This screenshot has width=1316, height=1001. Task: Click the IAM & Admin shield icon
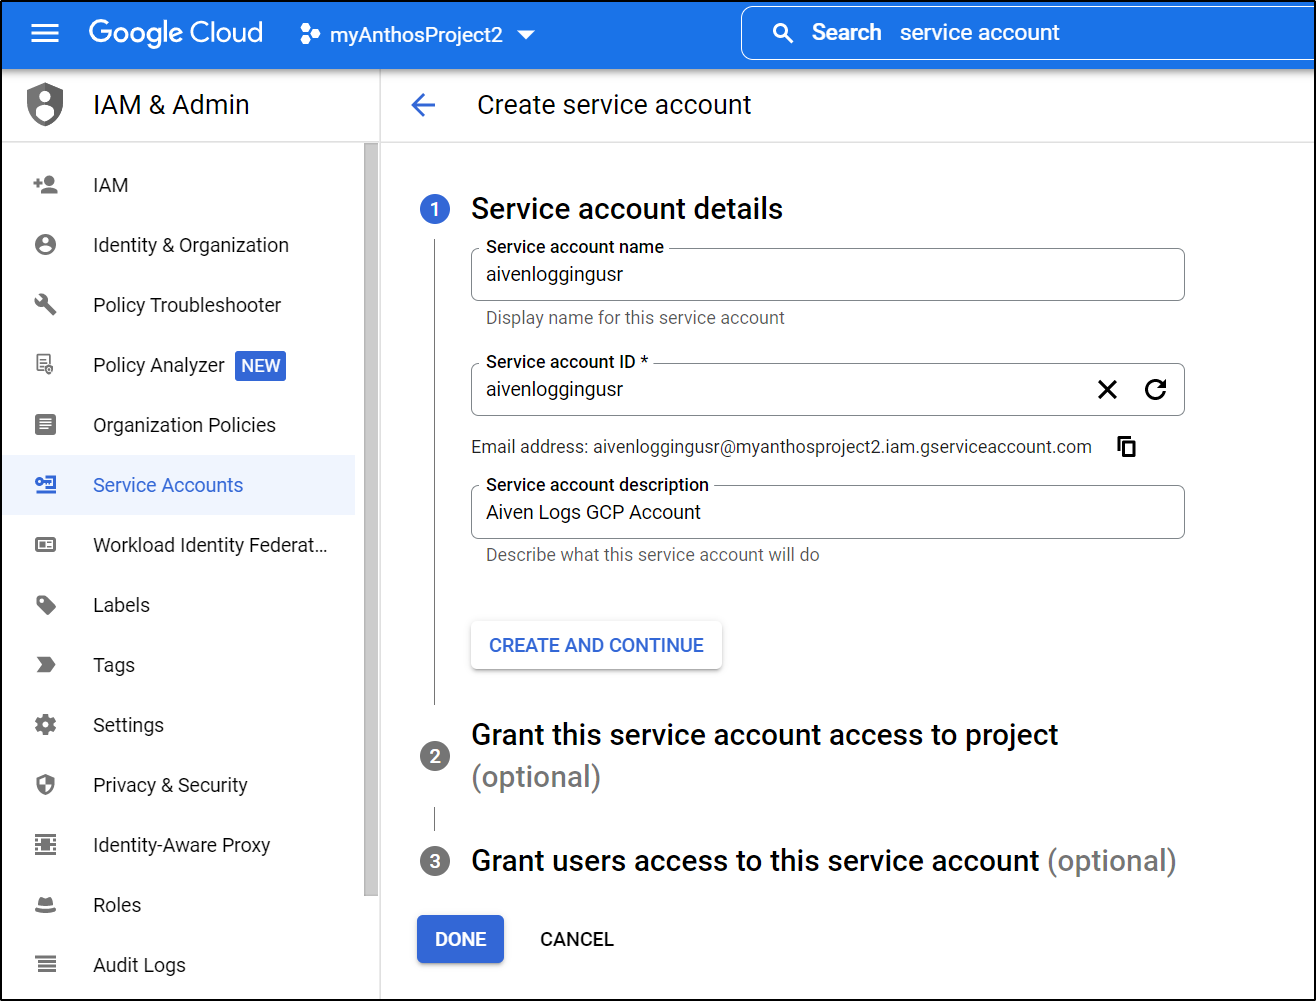pyautogui.click(x=45, y=105)
